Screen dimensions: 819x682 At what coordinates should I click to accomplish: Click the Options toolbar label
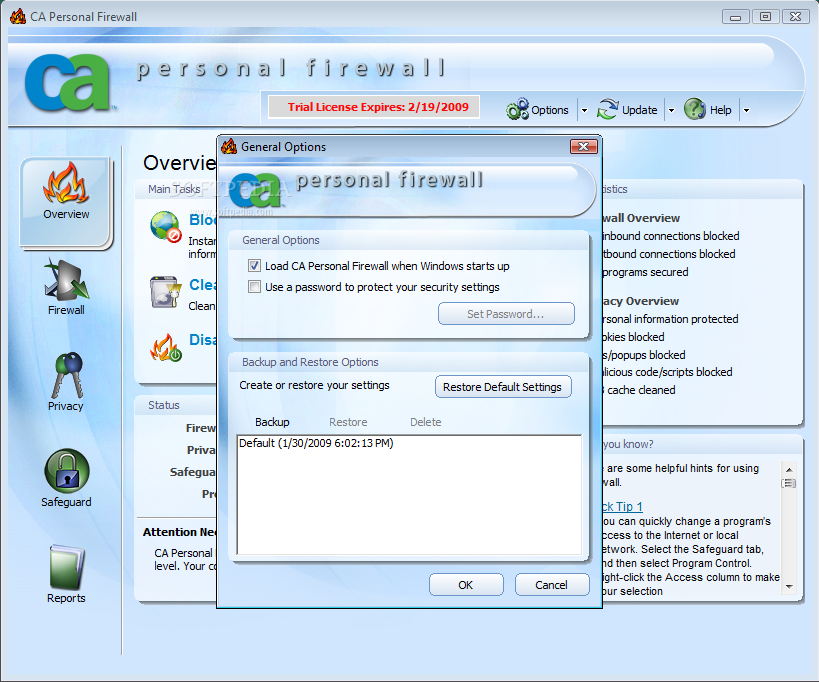point(549,110)
